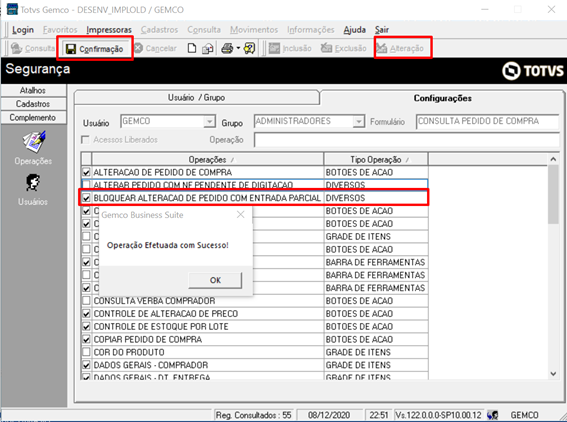Click the list scroll down arrow
This screenshot has height=422, width=567.
[x=553, y=374]
